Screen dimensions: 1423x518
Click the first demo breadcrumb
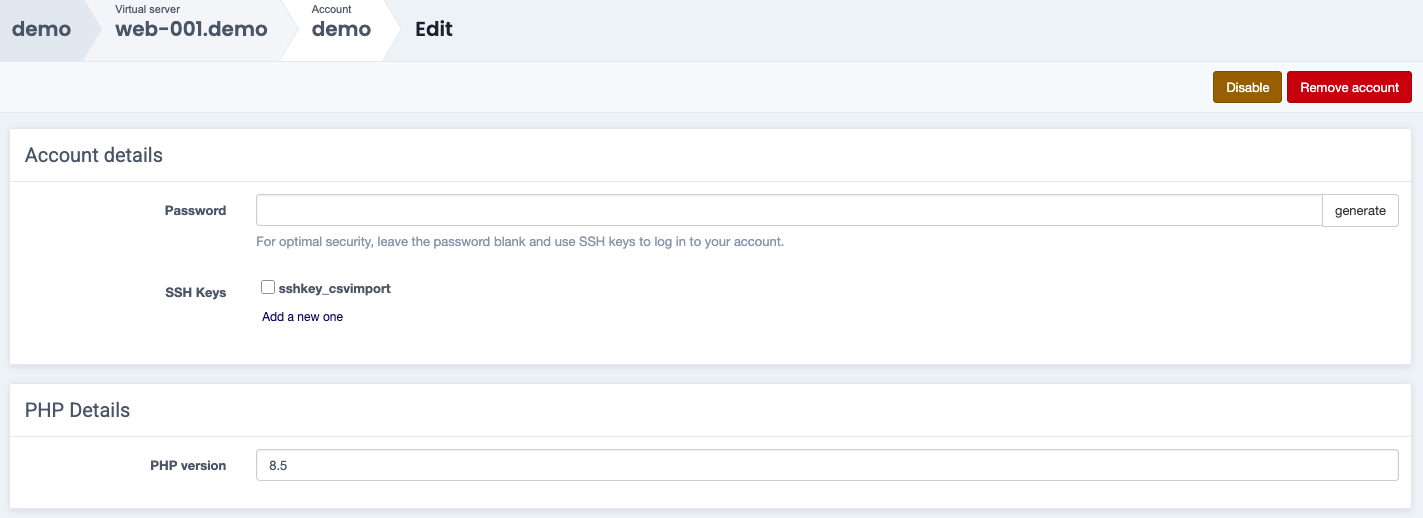pos(41,29)
